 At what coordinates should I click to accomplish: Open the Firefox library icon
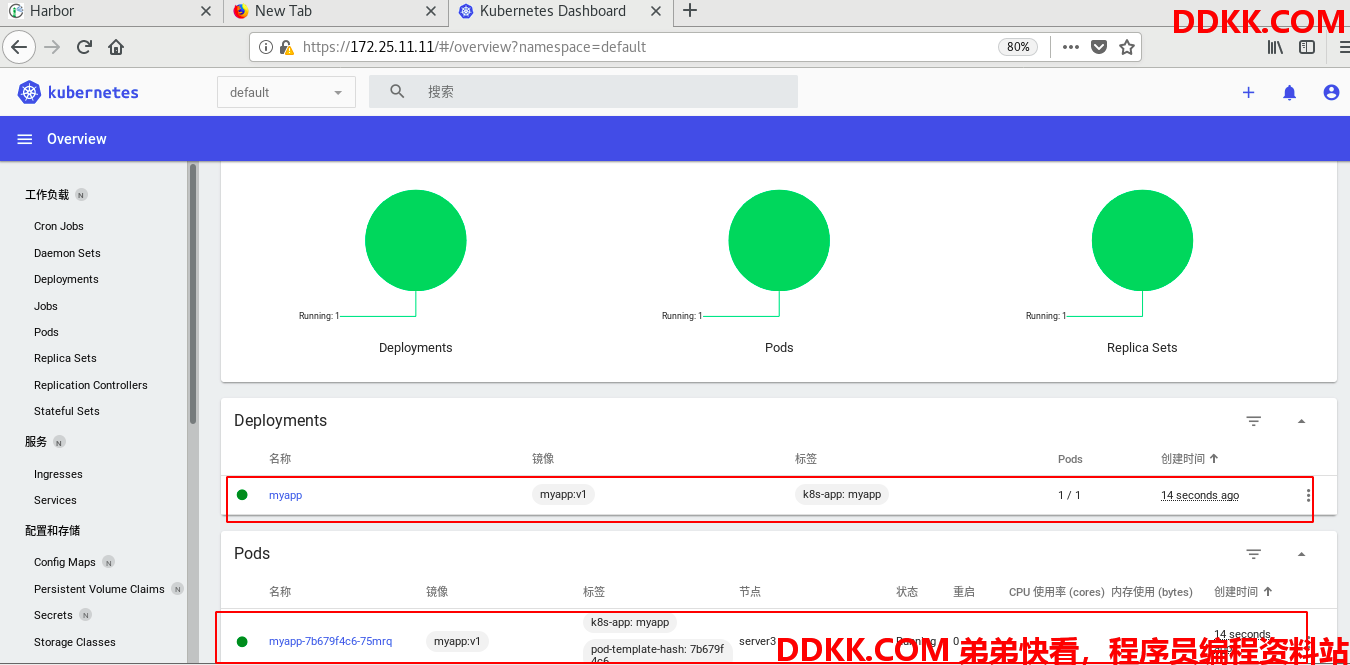click(1276, 47)
